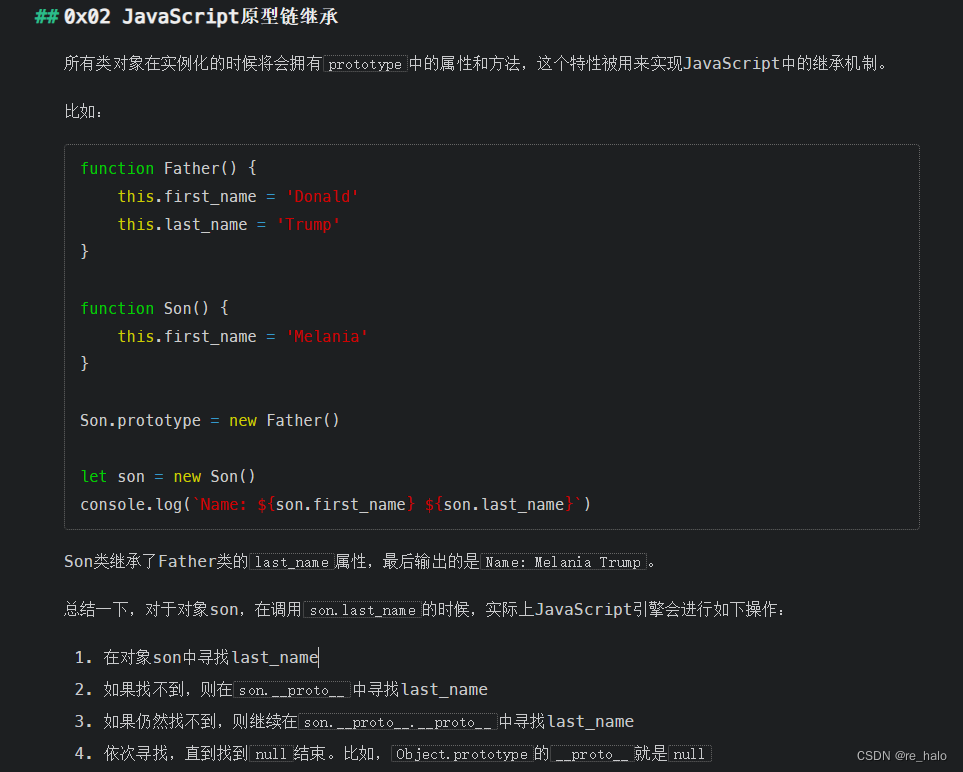Click the line "Son.prototype = new Father()"
Screen dimensions: 963x772
click(210, 420)
